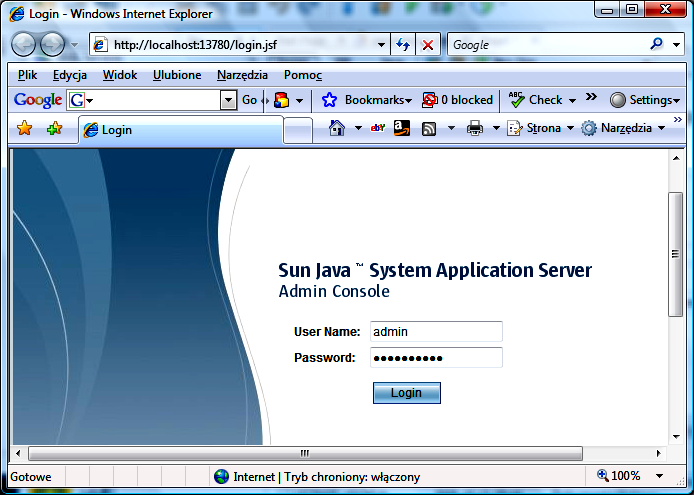This screenshot has height=495, width=694.
Task: Open the Plik menu
Action: pos(27,75)
